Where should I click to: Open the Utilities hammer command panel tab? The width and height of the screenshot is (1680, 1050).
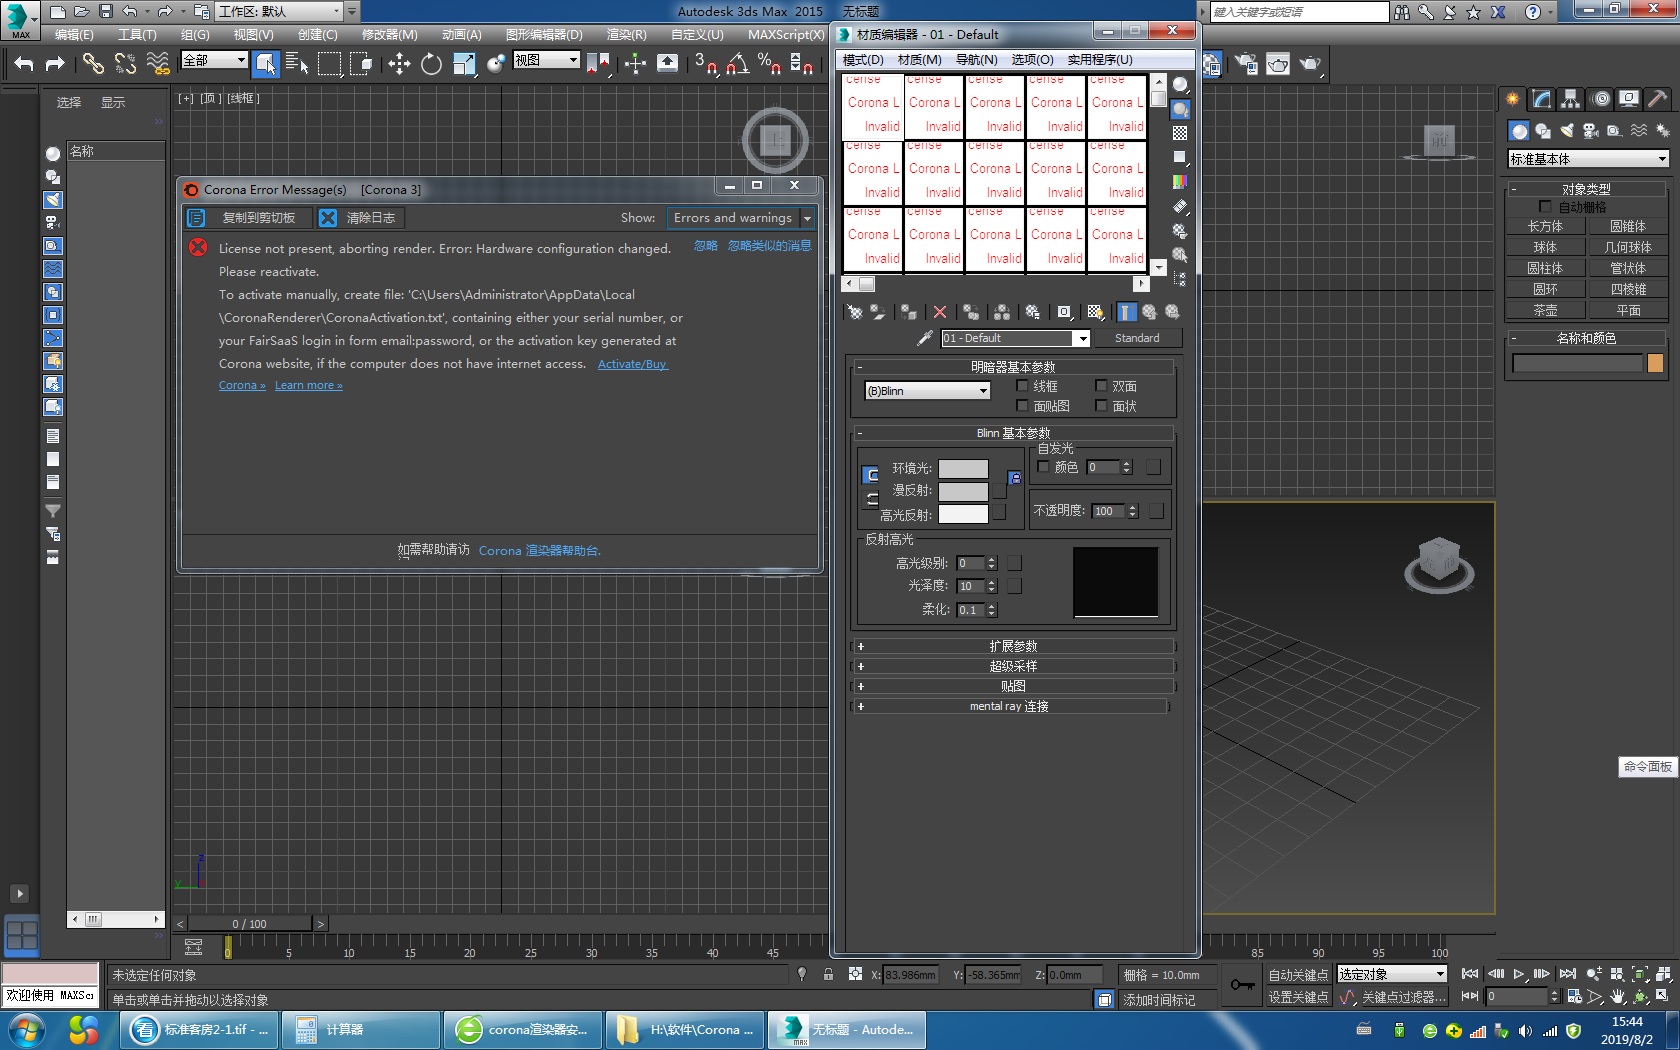pyautogui.click(x=1658, y=98)
